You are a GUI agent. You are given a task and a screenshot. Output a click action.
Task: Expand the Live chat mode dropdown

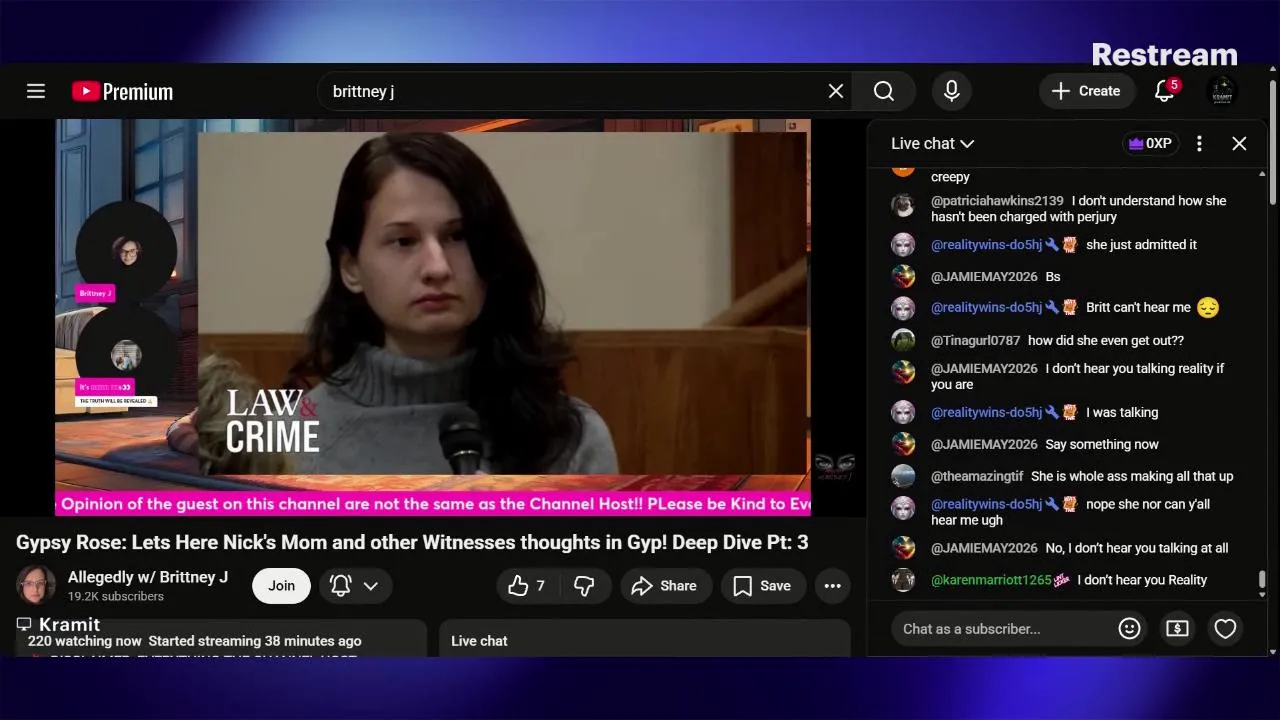(x=932, y=143)
